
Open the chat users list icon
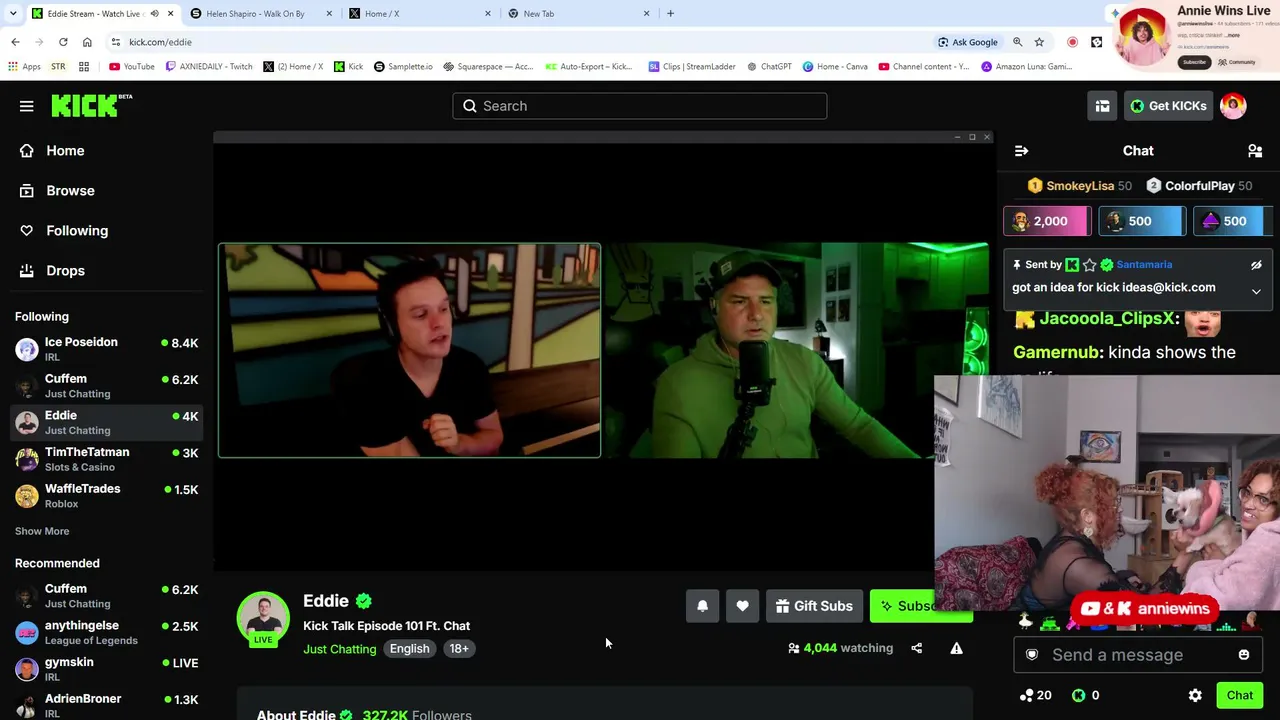tap(1255, 151)
